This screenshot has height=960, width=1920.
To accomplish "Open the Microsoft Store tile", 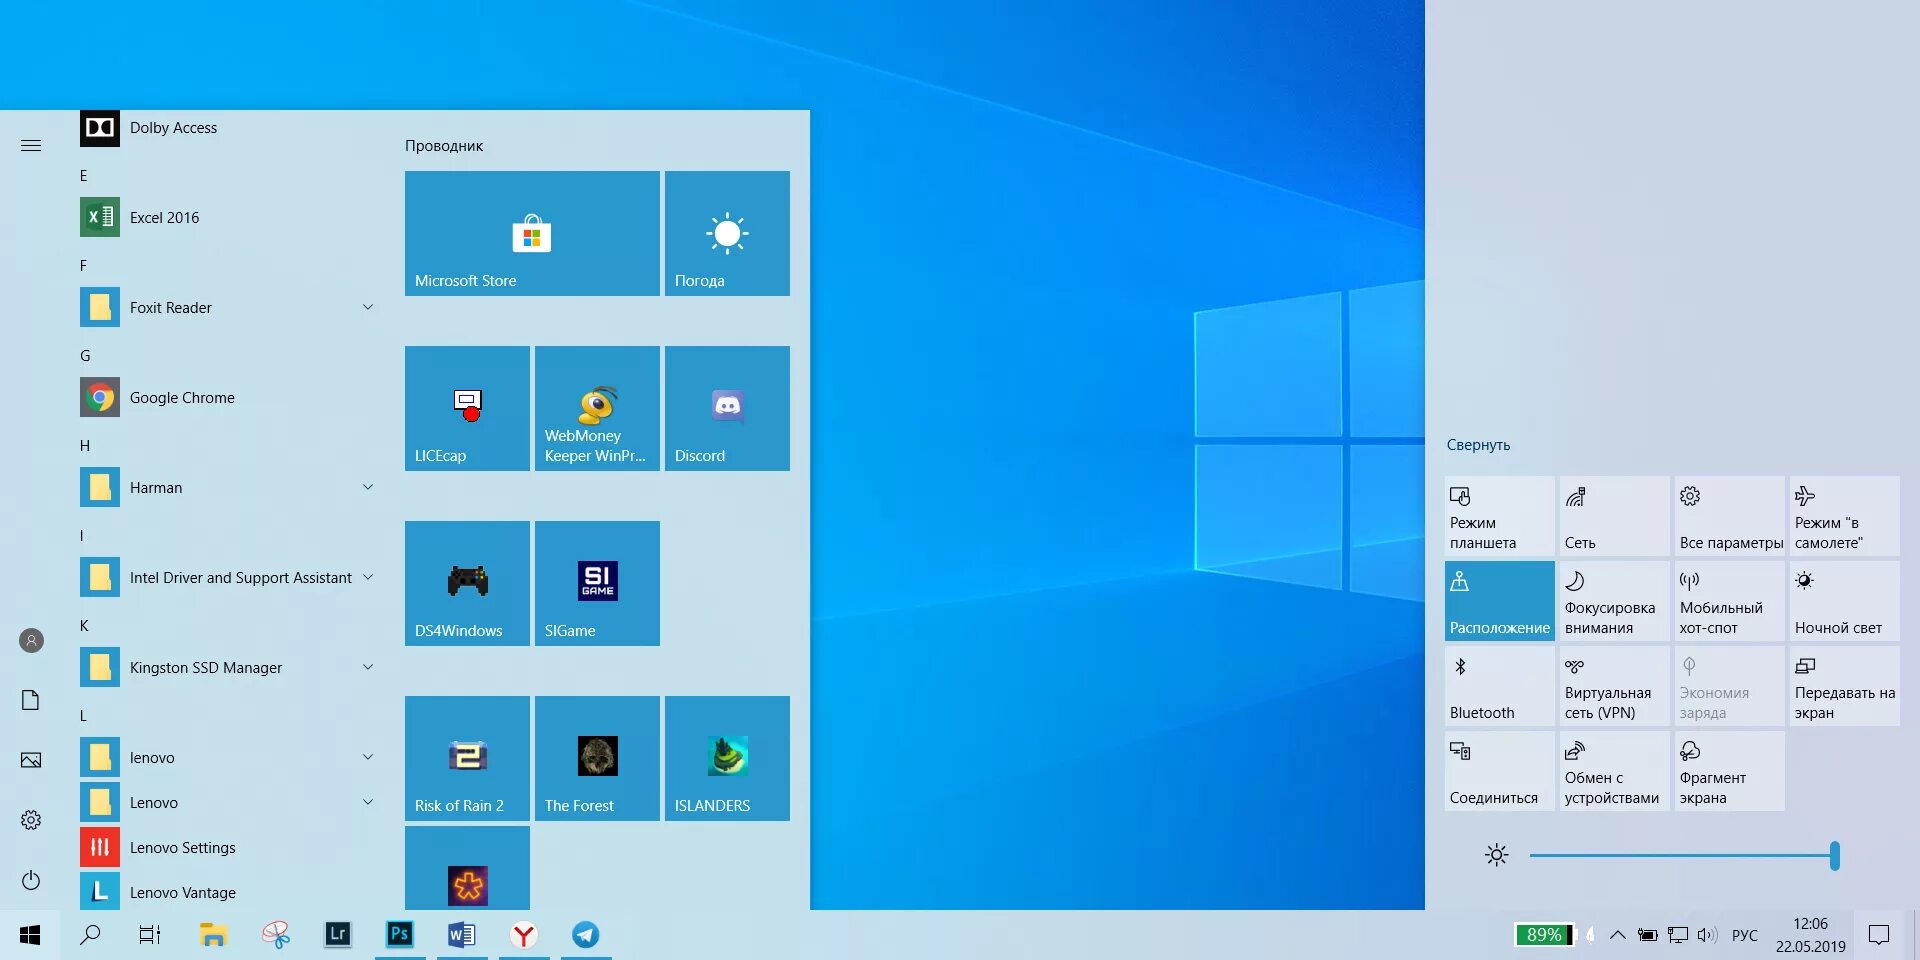I will click(532, 233).
